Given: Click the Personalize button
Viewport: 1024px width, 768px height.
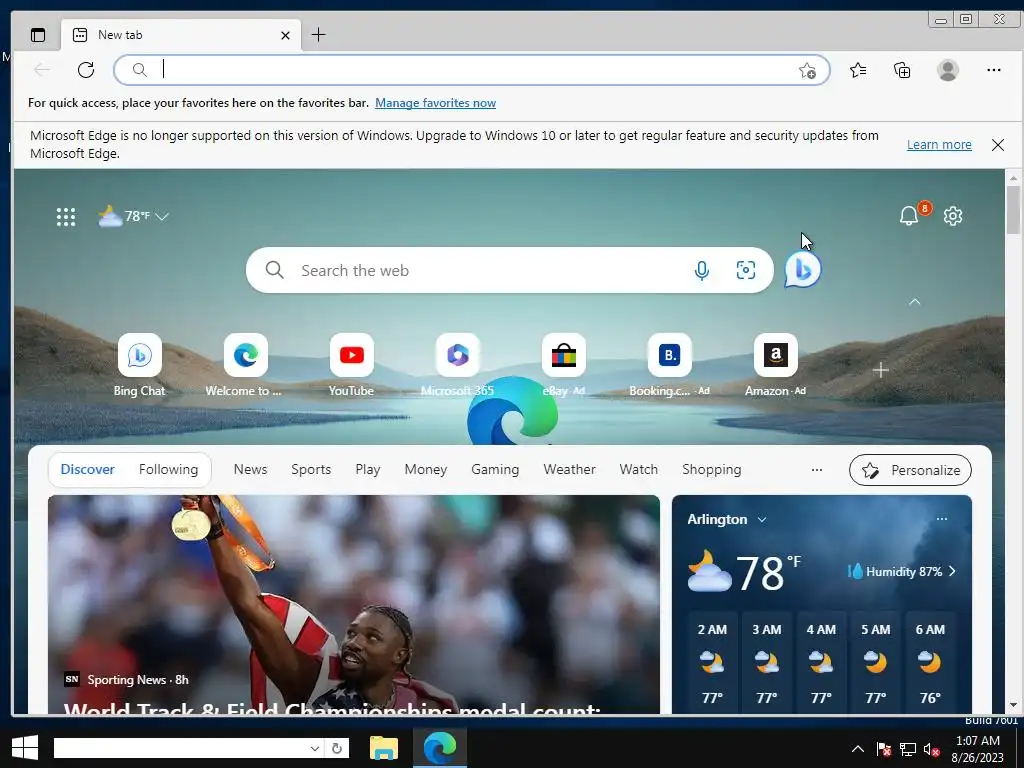Looking at the screenshot, I should 910,470.
